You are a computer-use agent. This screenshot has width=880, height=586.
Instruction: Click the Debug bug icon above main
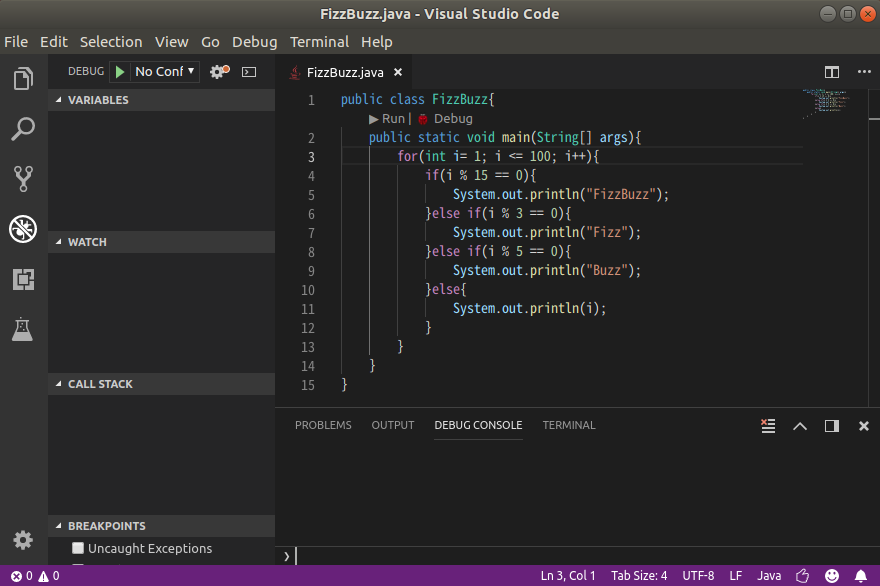423,119
